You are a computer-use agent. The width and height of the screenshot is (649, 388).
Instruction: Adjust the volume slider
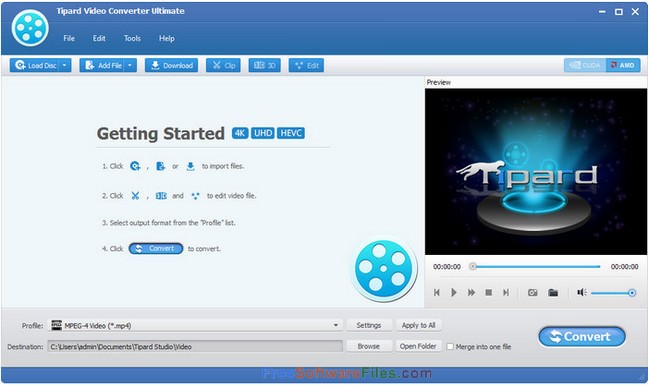(x=613, y=293)
